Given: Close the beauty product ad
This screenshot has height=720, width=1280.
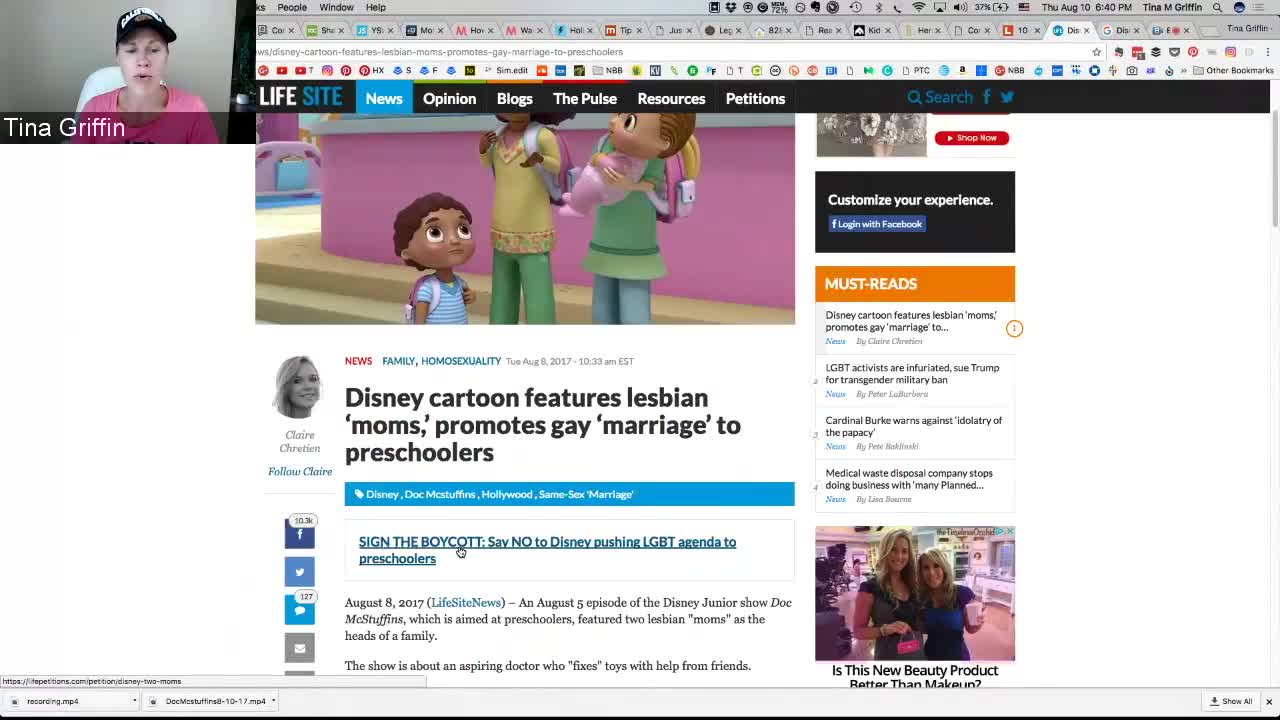Looking at the screenshot, I should tap(1010, 531).
